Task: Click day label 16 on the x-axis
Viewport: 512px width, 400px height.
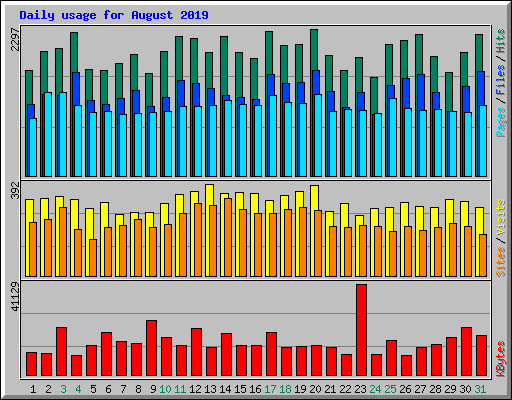Action: click(x=255, y=389)
